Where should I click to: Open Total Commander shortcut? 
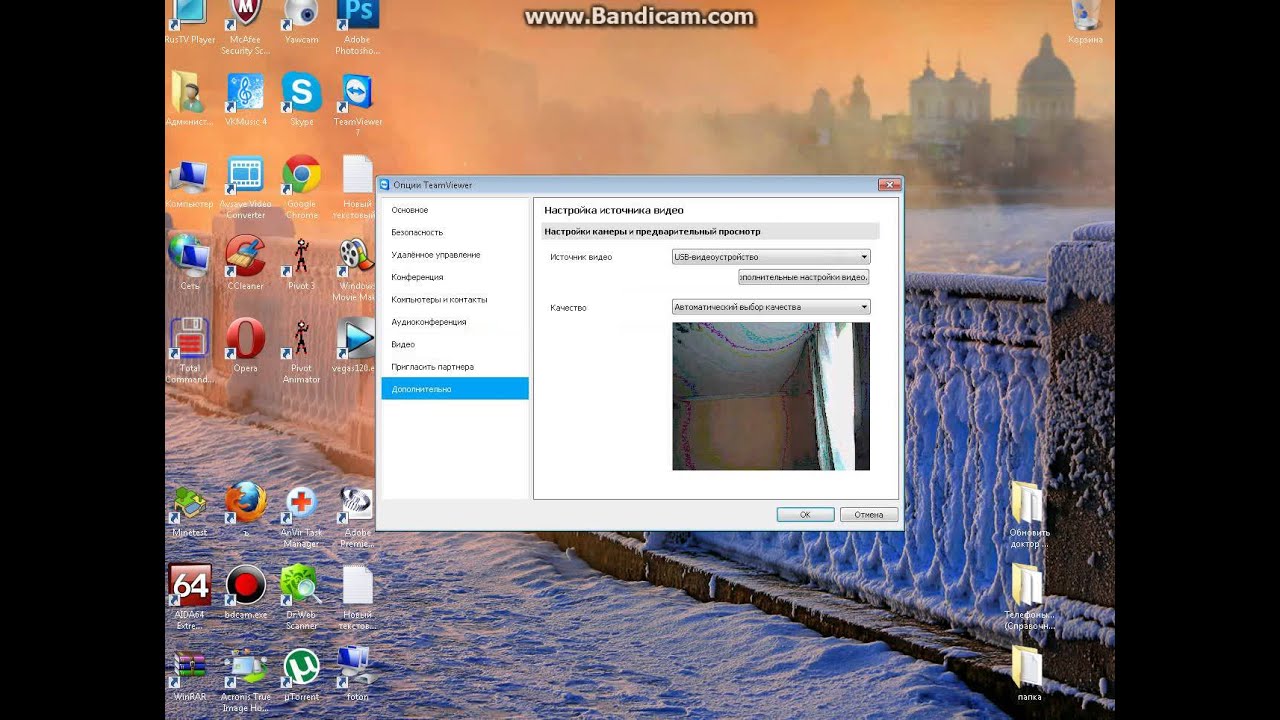(x=189, y=350)
